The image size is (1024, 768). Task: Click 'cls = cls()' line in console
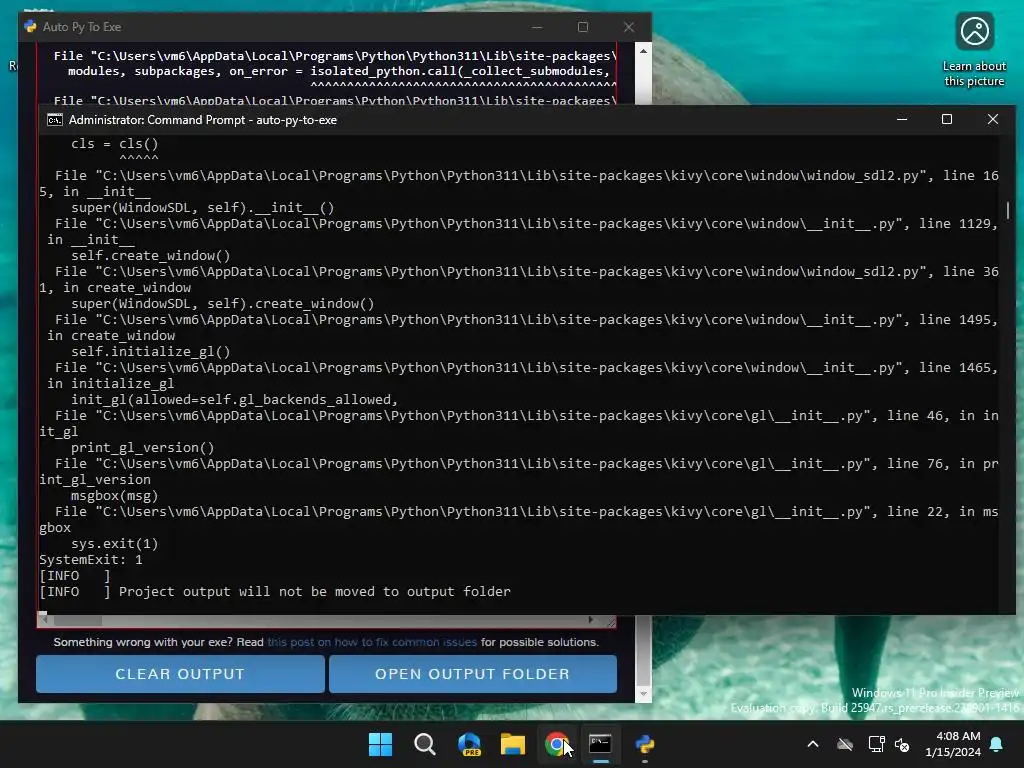click(114, 144)
